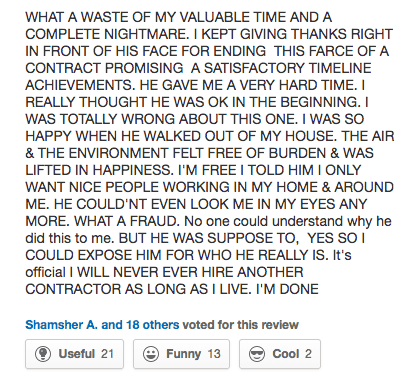Click the lightbulb icon on Useful

coord(43,354)
